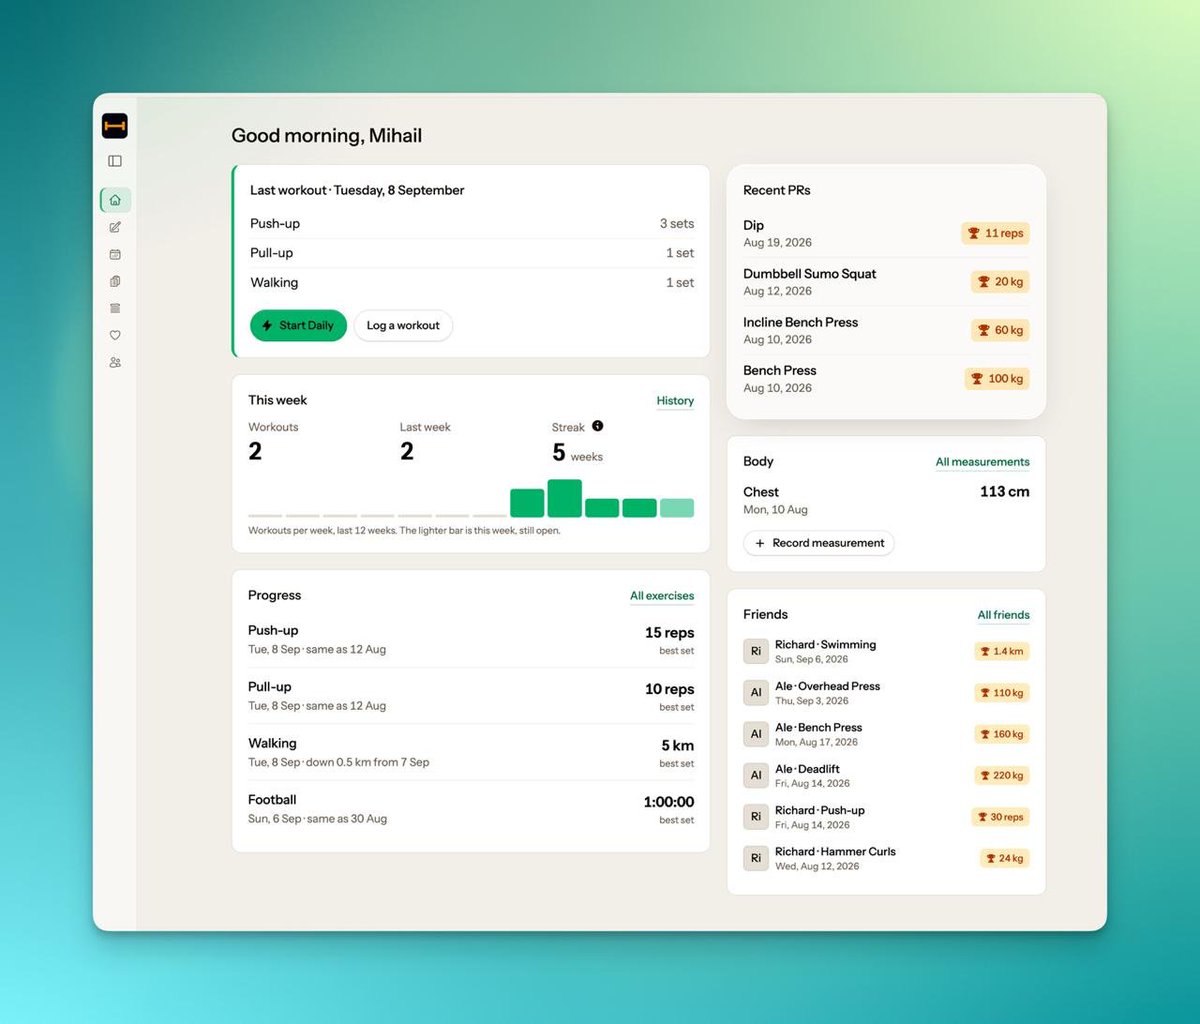Image resolution: width=1200 pixels, height=1024 pixels.
Task: Open Pull-up progress row
Action: click(x=471, y=696)
